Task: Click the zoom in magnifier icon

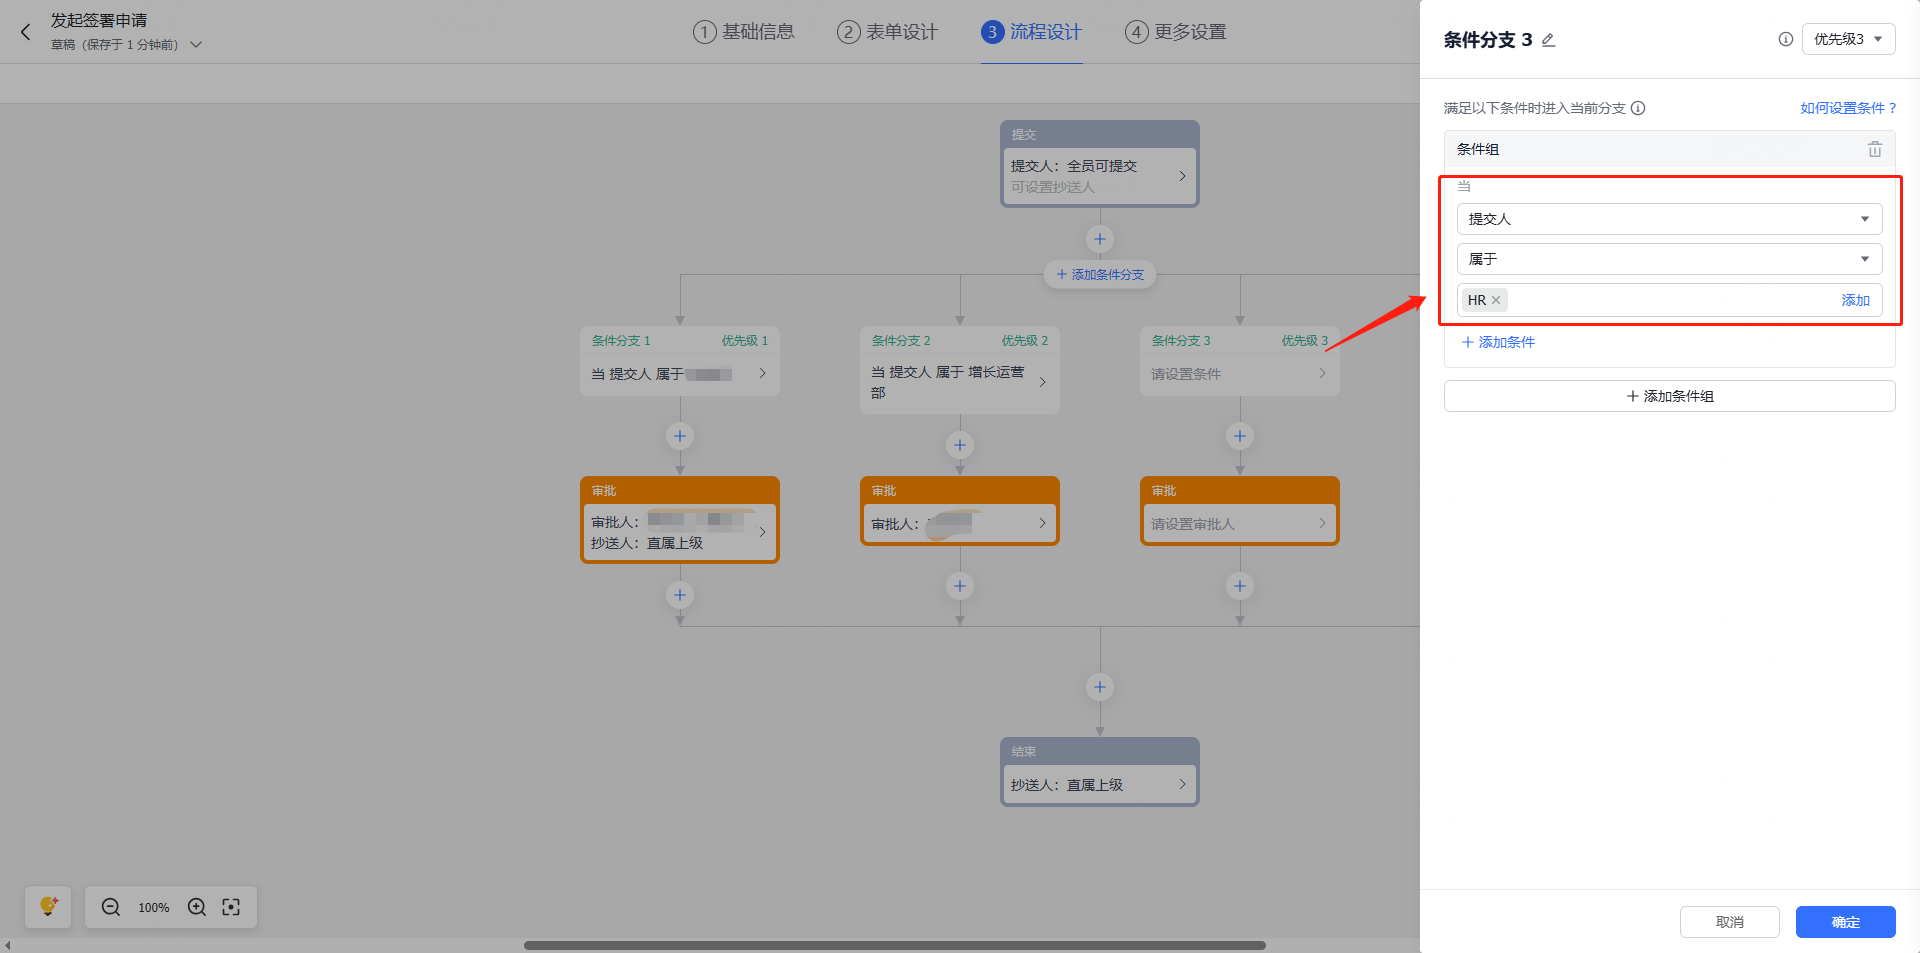Action: [x=197, y=907]
